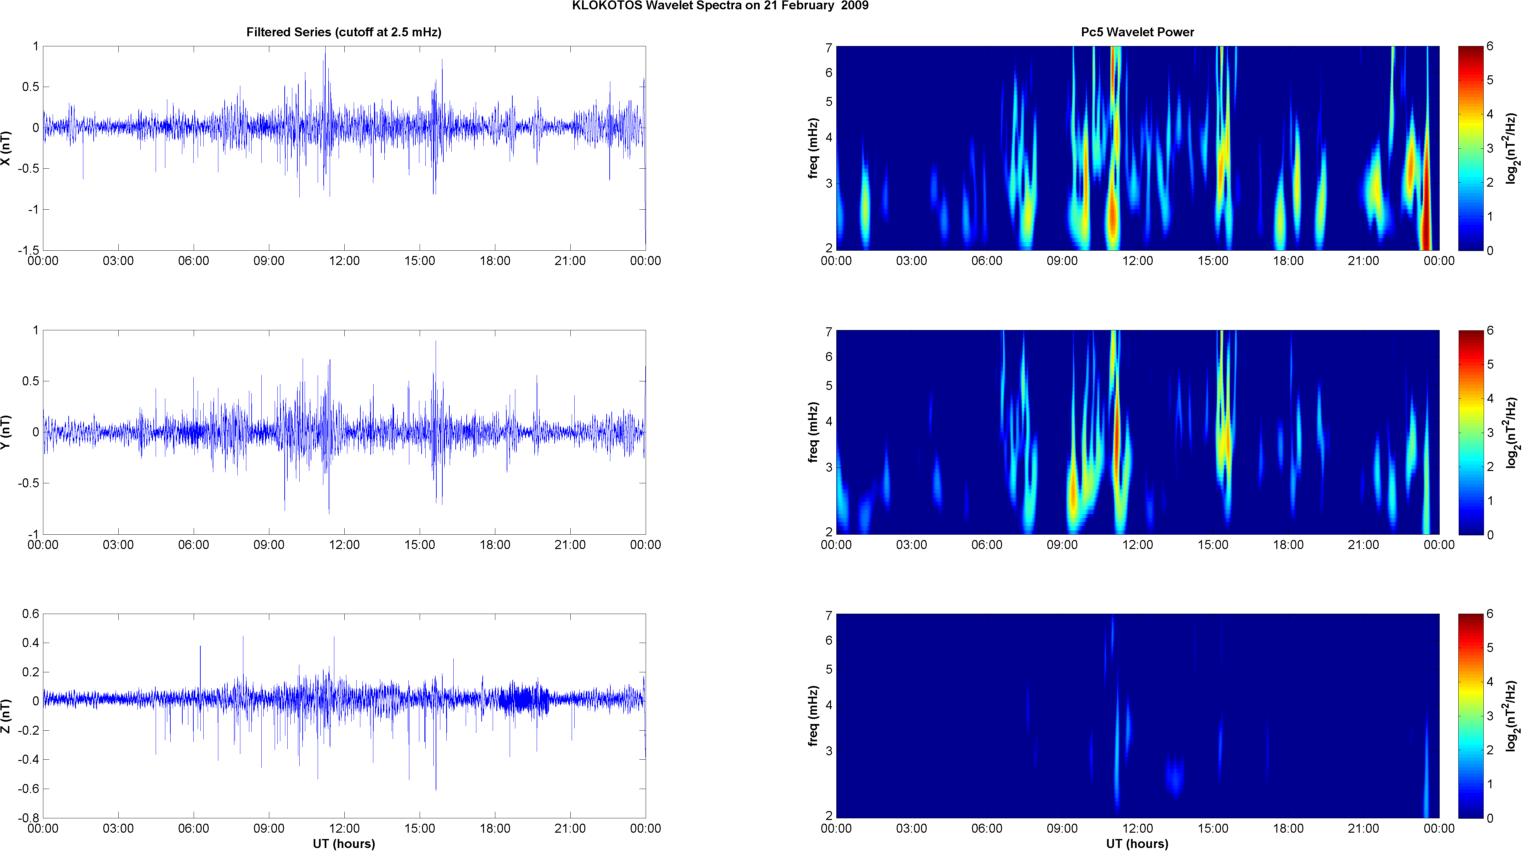Click the 'Y (nT)' axis label

(x=7, y=432)
